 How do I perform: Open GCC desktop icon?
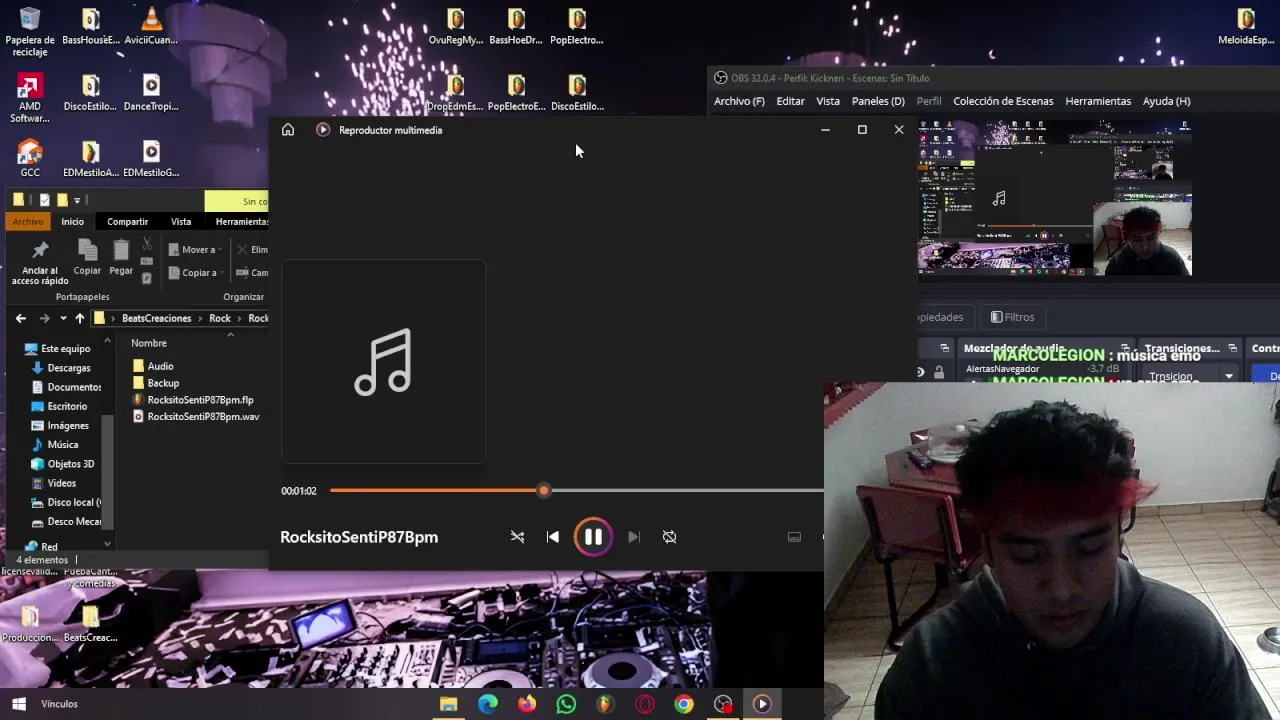pyautogui.click(x=30, y=158)
